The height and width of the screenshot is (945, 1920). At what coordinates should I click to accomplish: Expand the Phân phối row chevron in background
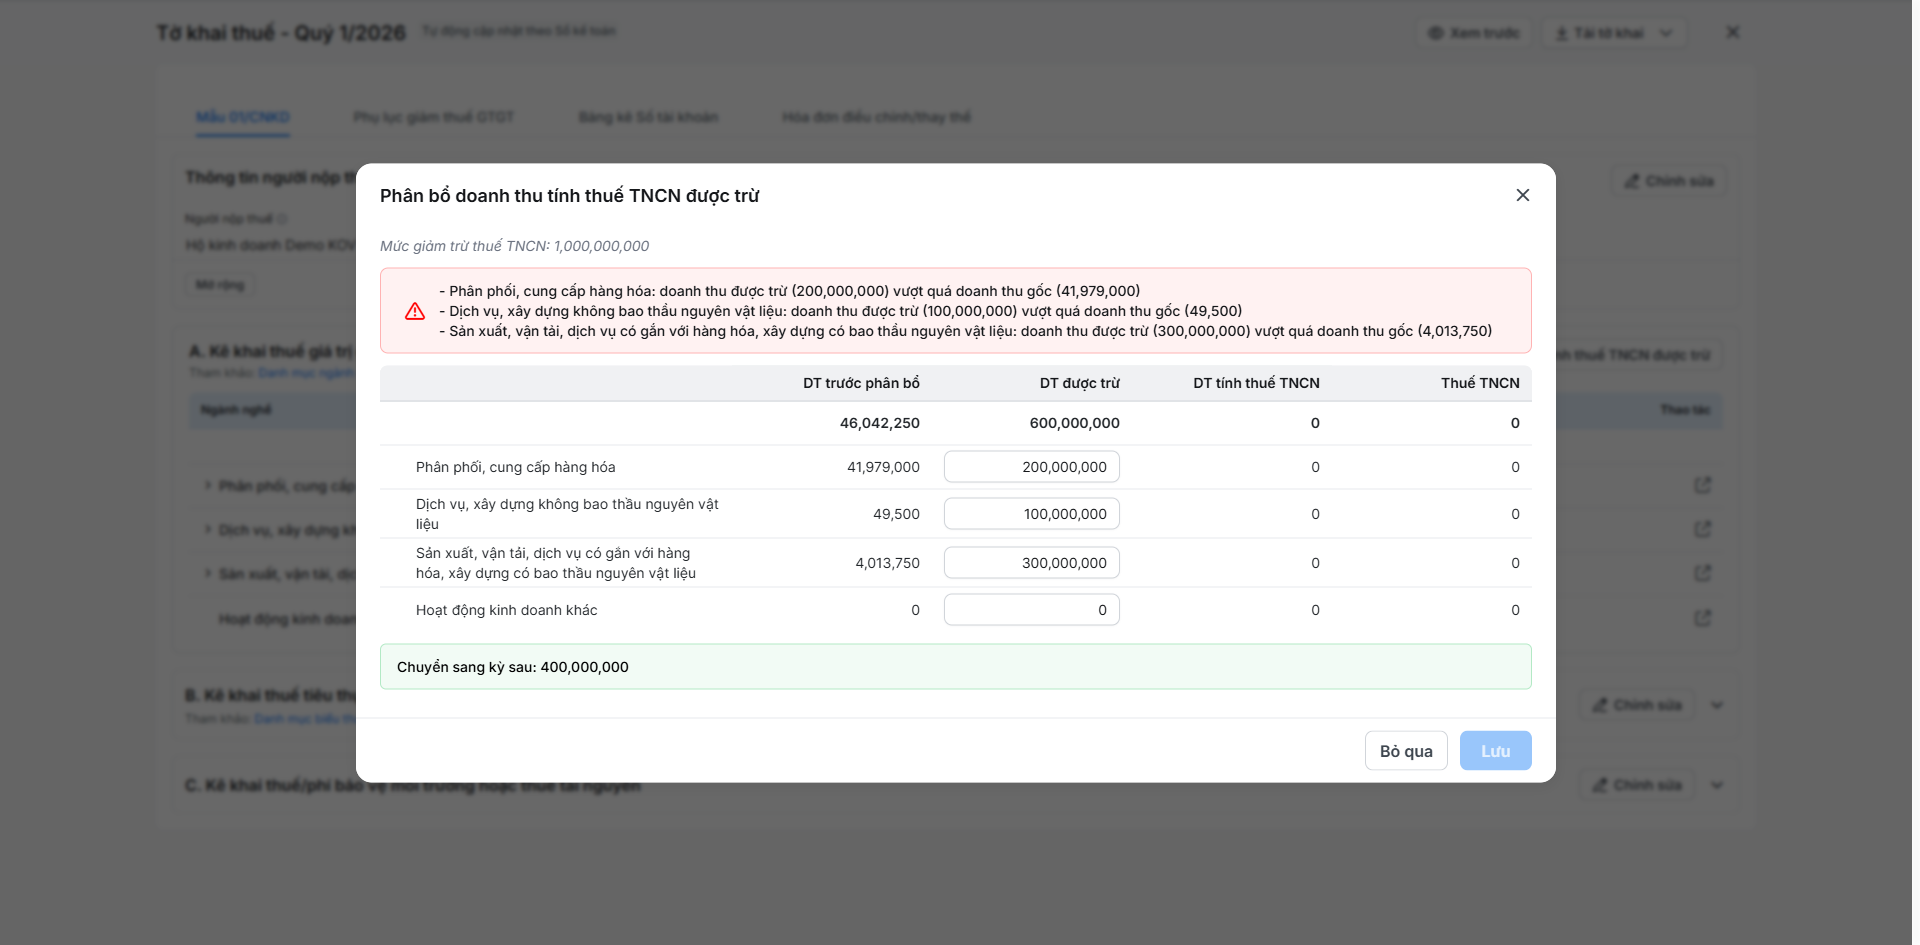pos(208,485)
